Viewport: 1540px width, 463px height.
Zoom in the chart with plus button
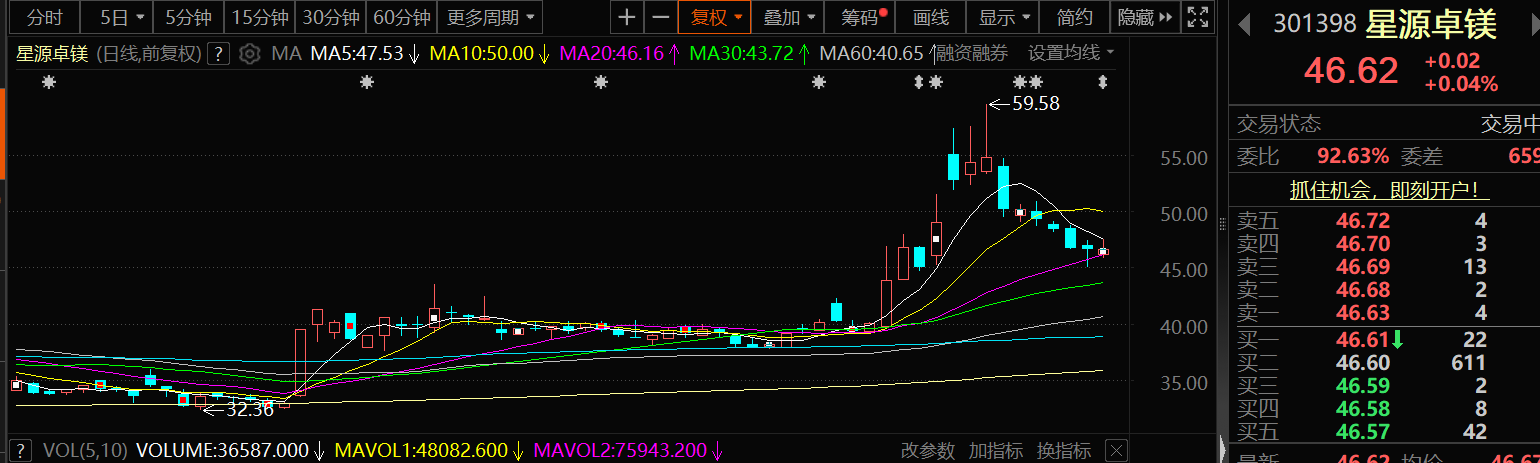626,17
